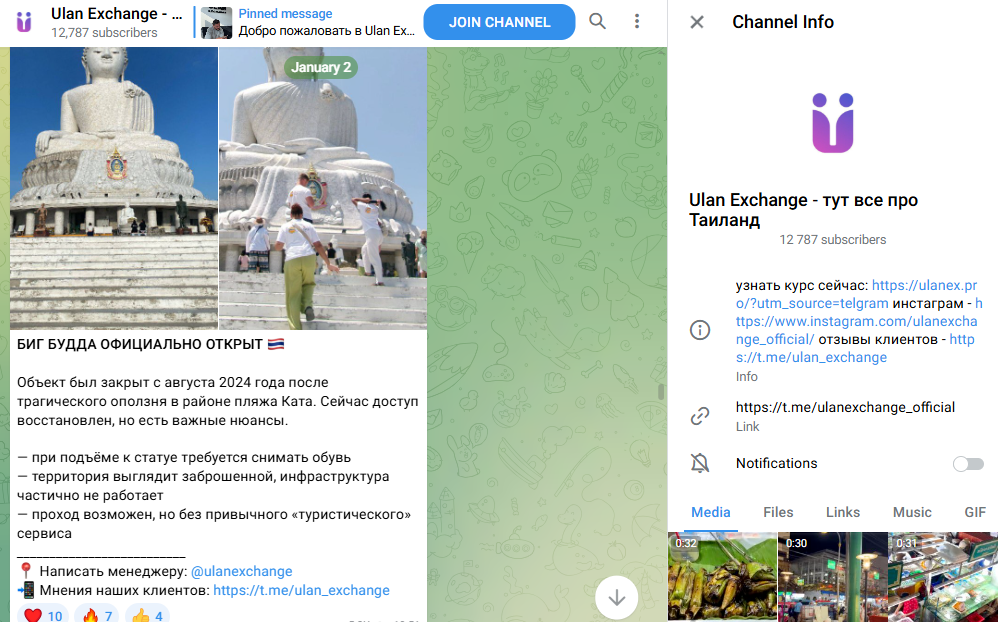Click the "12 787 subscribers" text in Channel Info
The width and height of the screenshot is (1002, 622).
pyautogui.click(x=833, y=240)
